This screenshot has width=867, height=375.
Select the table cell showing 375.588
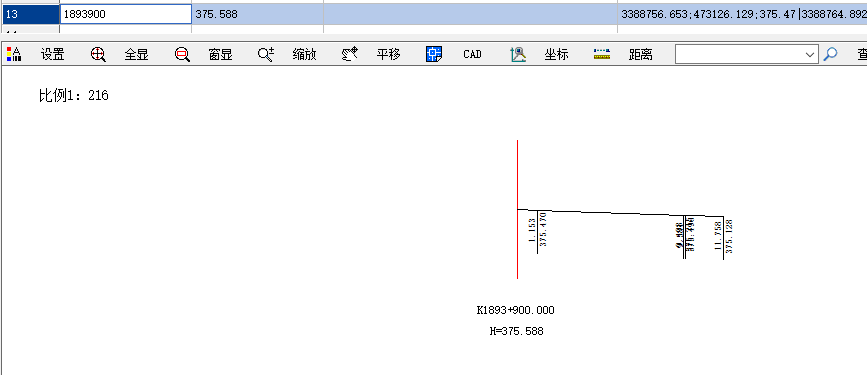click(x=258, y=14)
